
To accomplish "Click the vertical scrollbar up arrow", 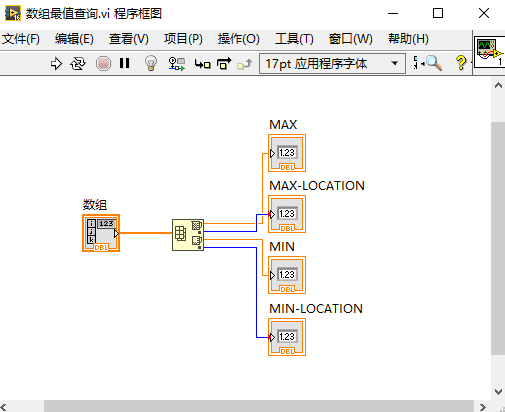I will (498, 85).
